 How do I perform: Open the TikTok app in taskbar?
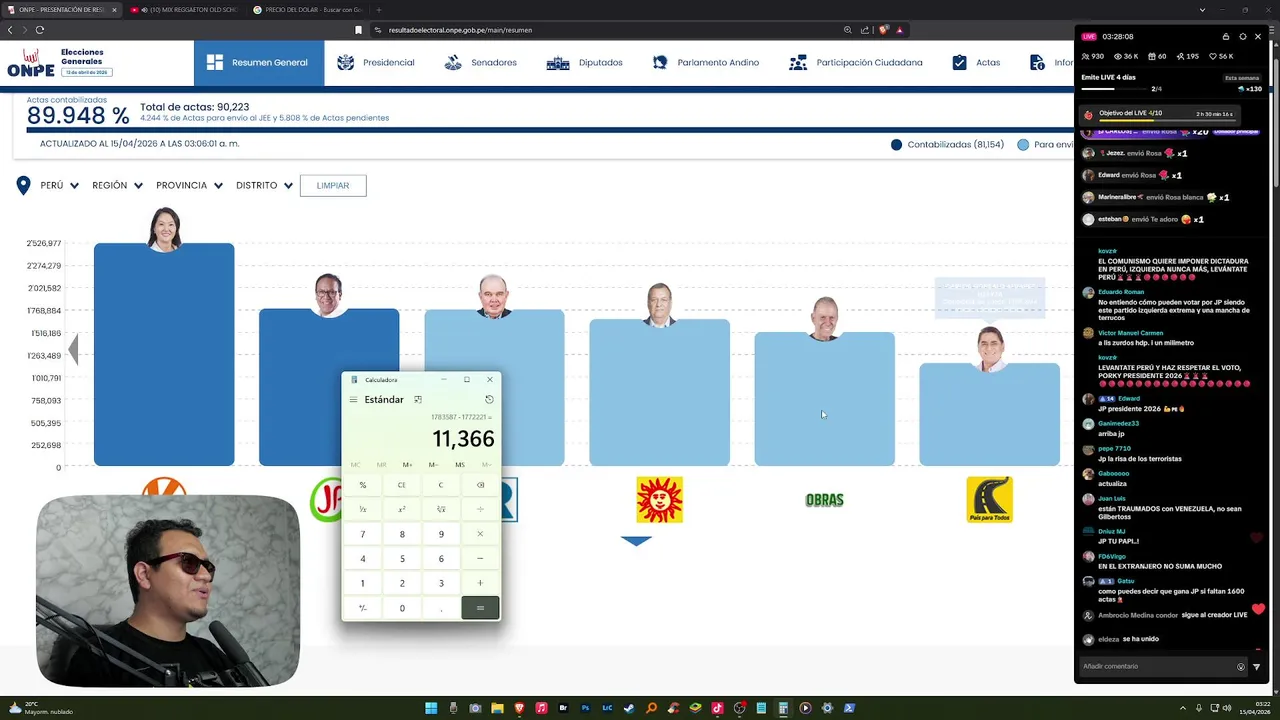[717, 708]
